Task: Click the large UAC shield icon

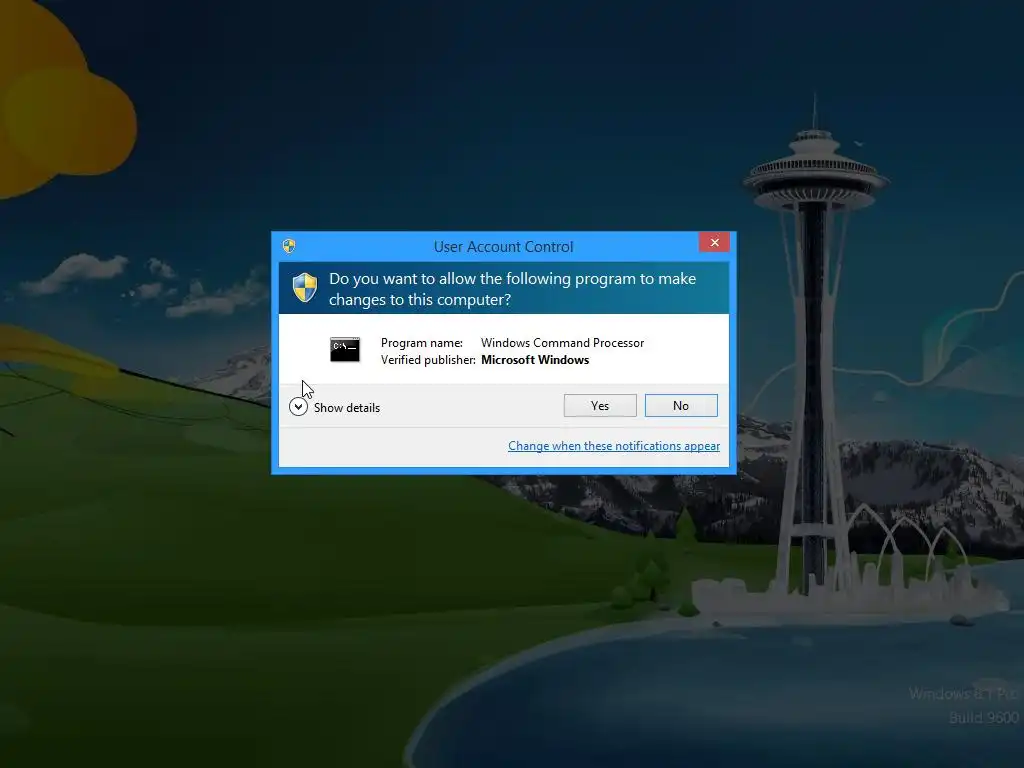Action: (x=304, y=288)
